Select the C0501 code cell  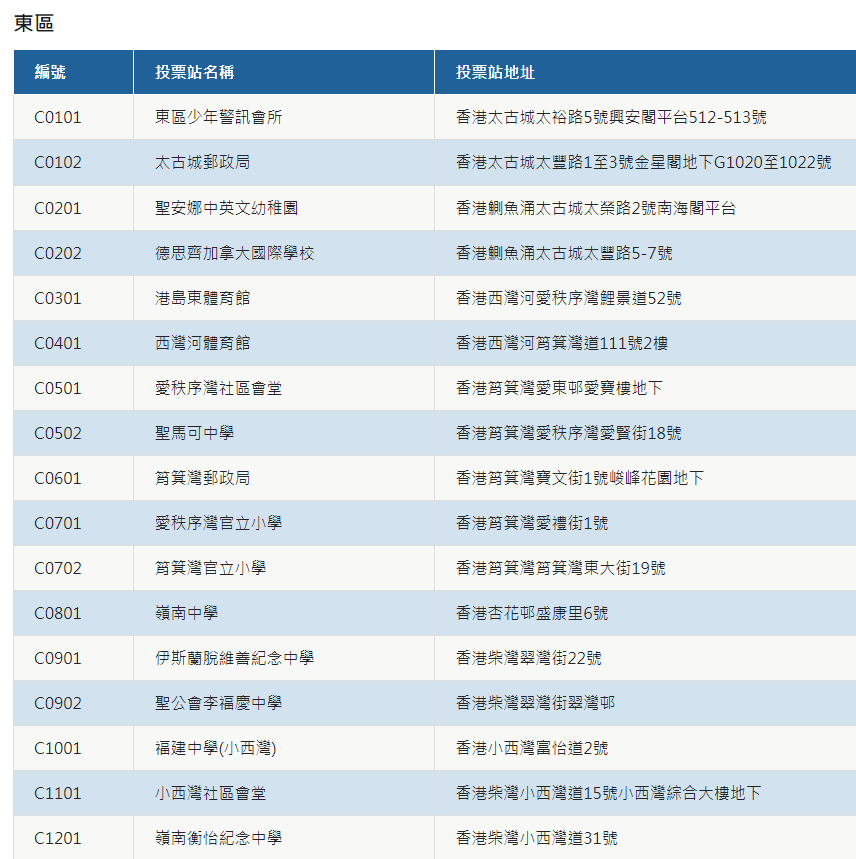click(58, 388)
